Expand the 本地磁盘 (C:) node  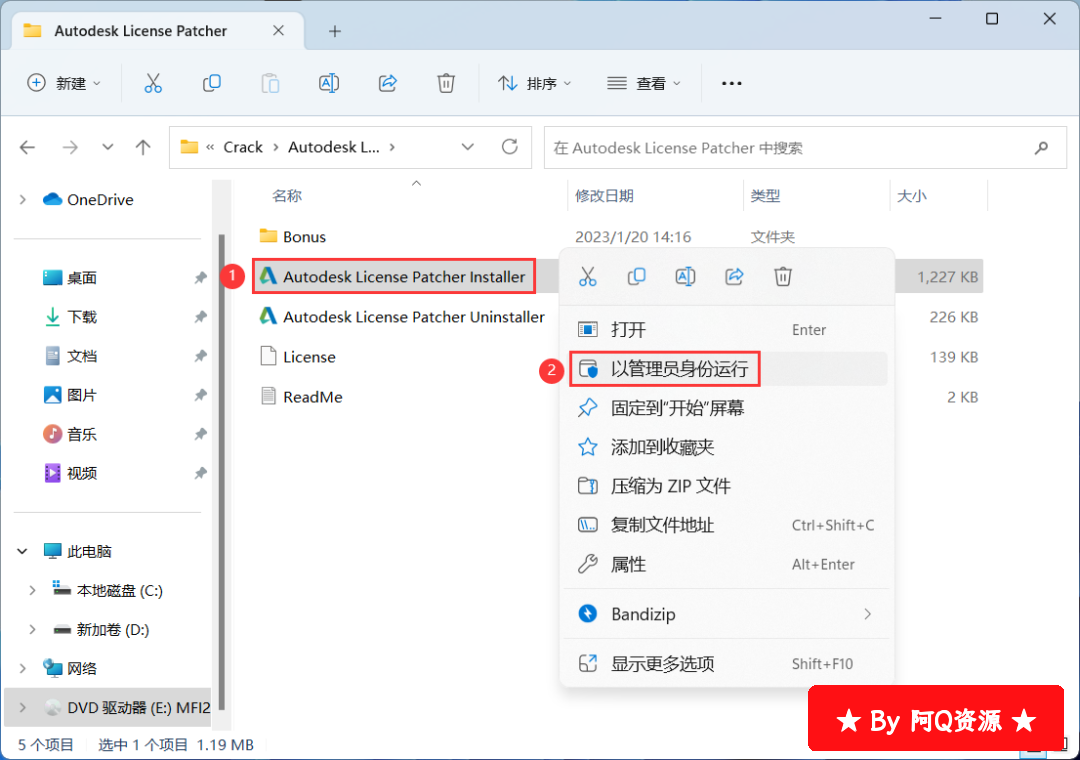click(32, 590)
